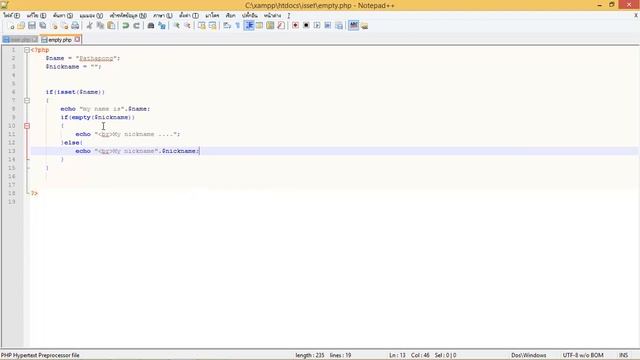Click the 'if(isset($name))' code line
The height and width of the screenshot is (360, 640).
coord(75,92)
